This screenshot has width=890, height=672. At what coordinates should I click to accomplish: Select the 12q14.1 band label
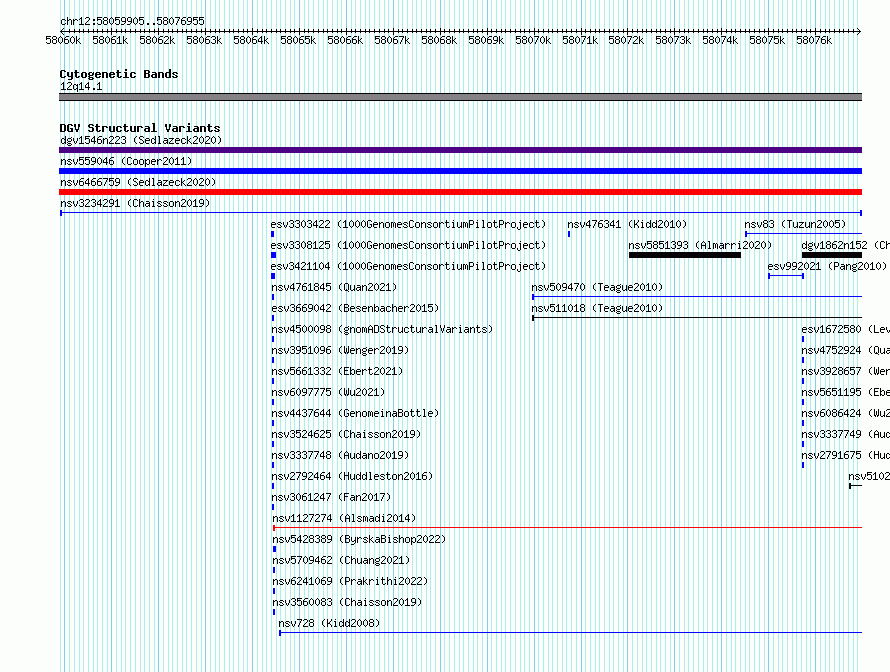coord(81,86)
